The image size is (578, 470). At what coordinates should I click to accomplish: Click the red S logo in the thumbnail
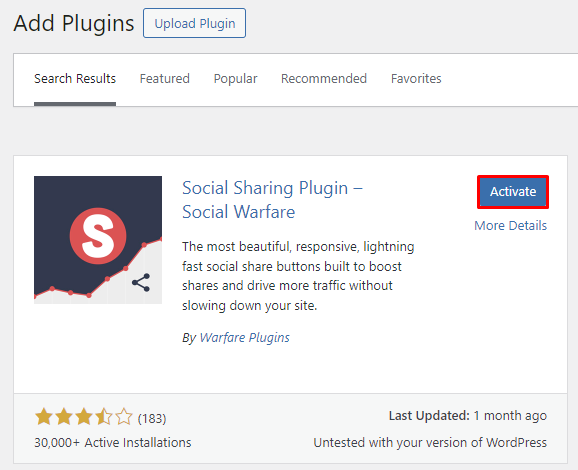pos(98,236)
